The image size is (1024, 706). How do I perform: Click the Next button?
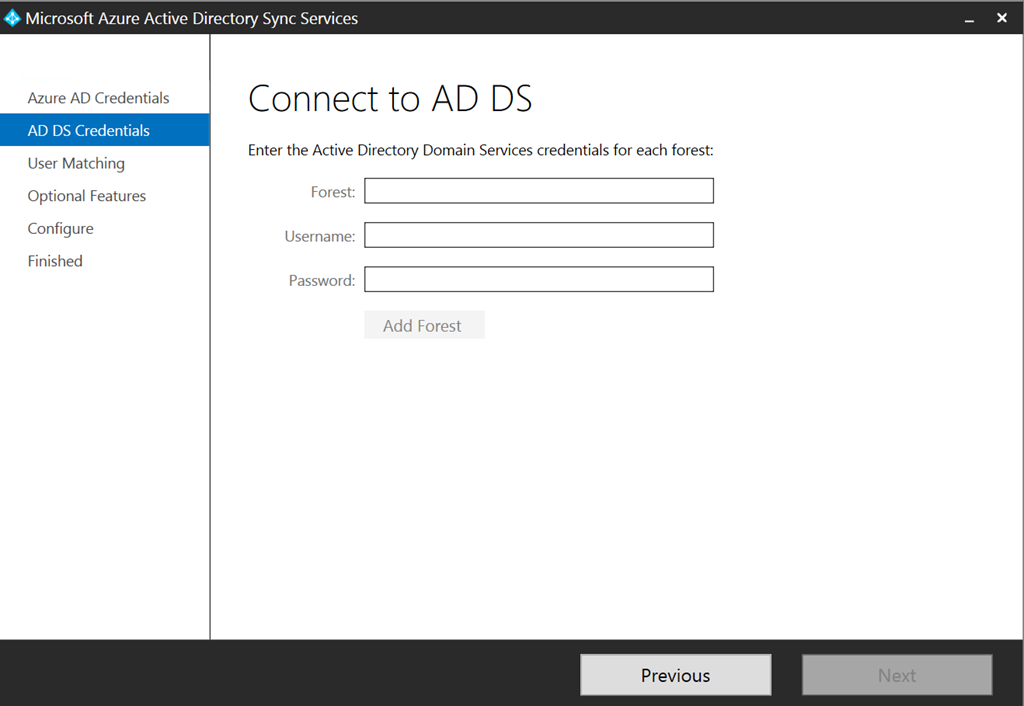pyautogui.click(x=896, y=675)
